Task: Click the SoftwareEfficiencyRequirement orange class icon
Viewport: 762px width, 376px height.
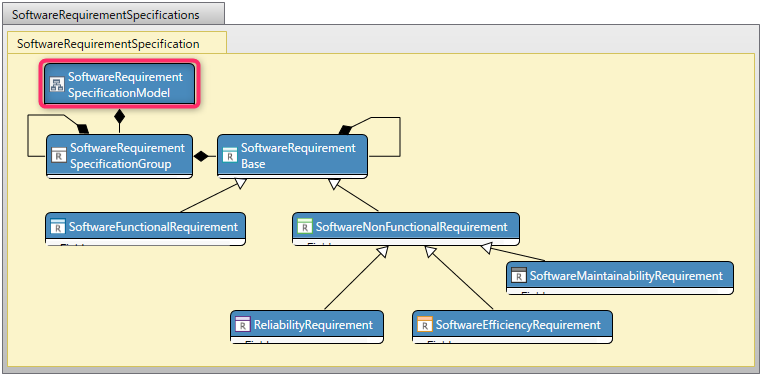Action: pos(425,324)
